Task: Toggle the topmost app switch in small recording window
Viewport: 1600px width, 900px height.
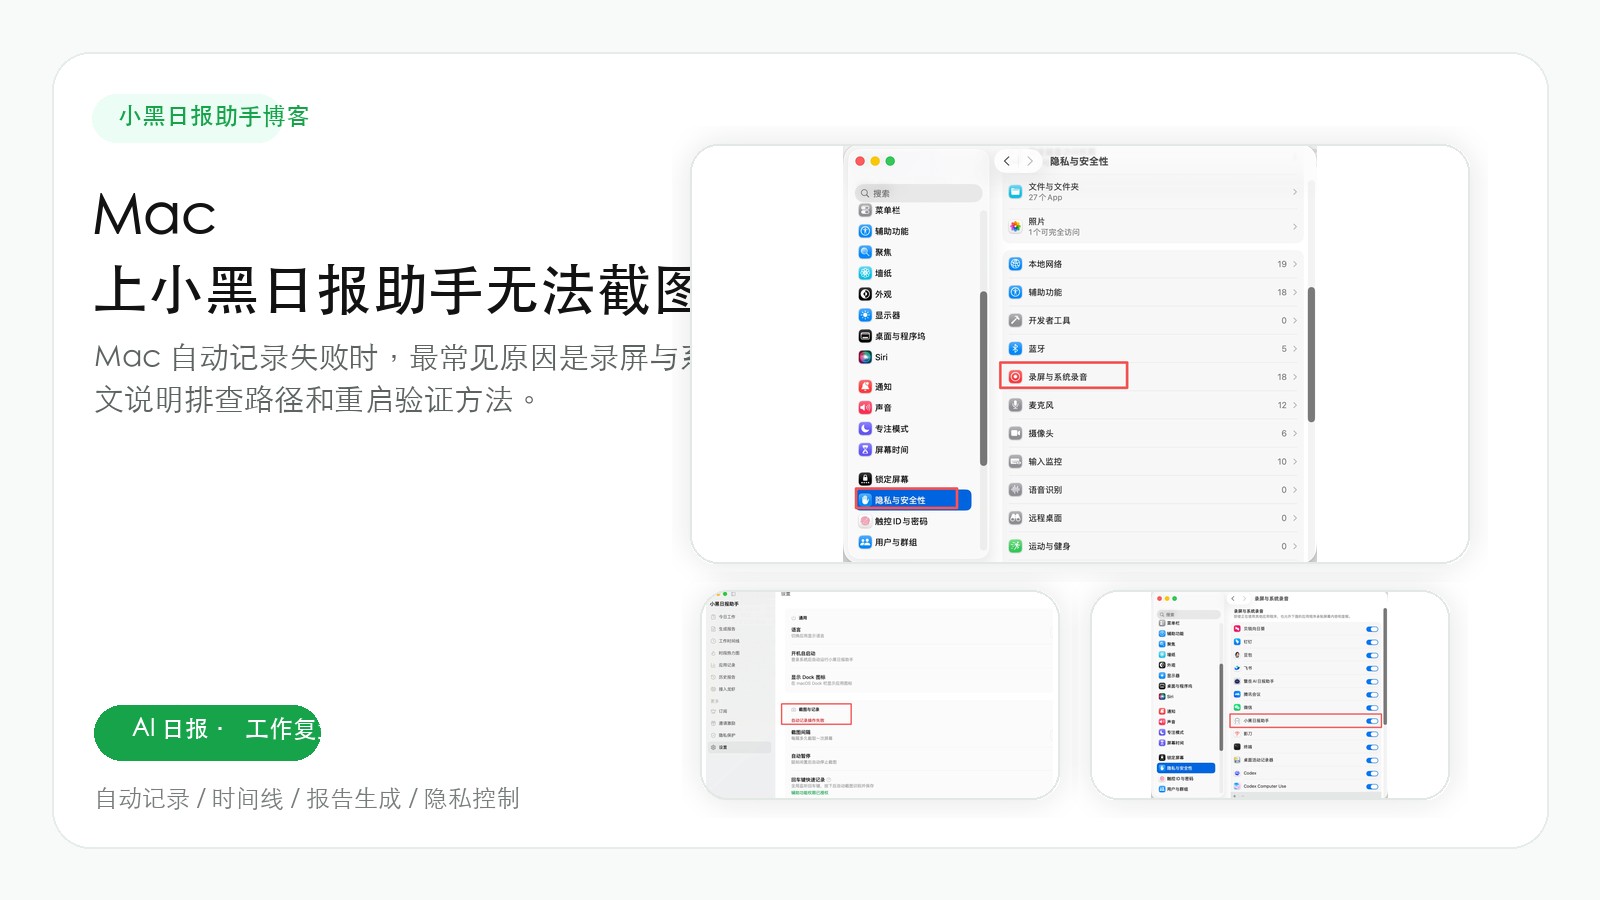Action: tap(1372, 629)
